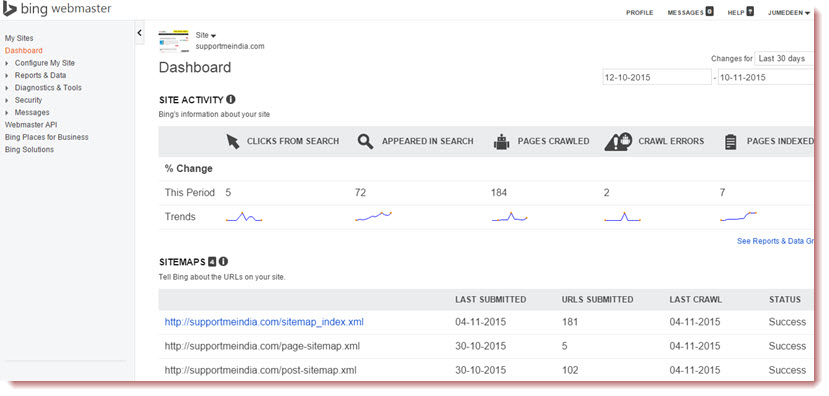Click the Help badge icon
Screen dimensions: 829x396
click(750, 12)
